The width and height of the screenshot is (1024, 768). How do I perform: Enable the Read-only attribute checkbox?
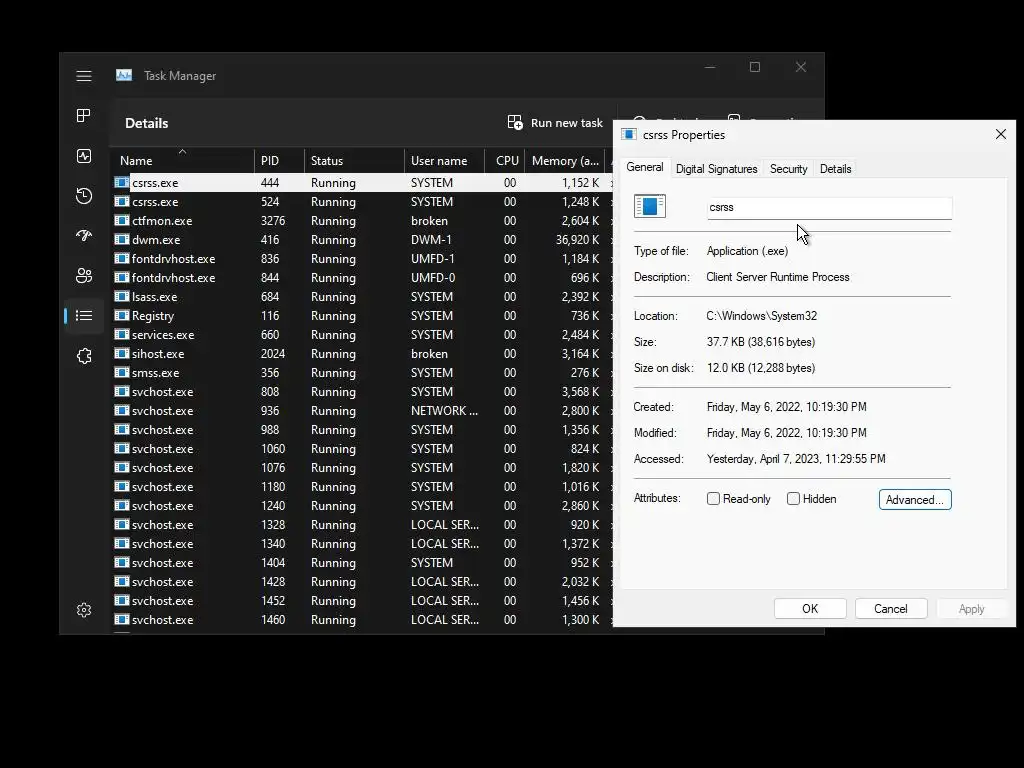coord(713,499)
